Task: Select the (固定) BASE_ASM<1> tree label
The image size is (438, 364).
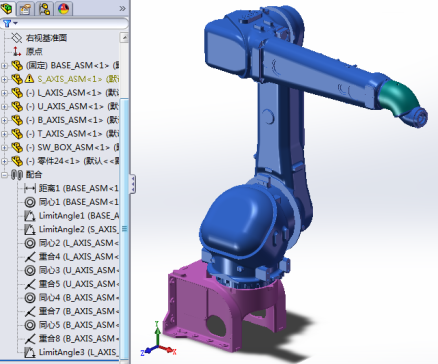Action: pos(68,65)
